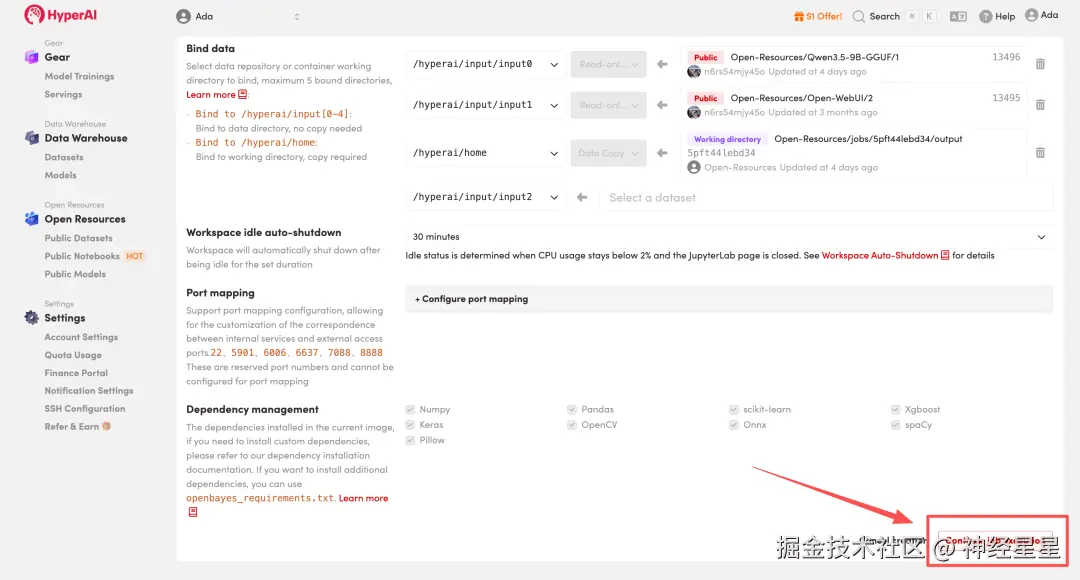Click the coin icon beside Refer & Earn
1080x580 pixels.
[106, 426]
